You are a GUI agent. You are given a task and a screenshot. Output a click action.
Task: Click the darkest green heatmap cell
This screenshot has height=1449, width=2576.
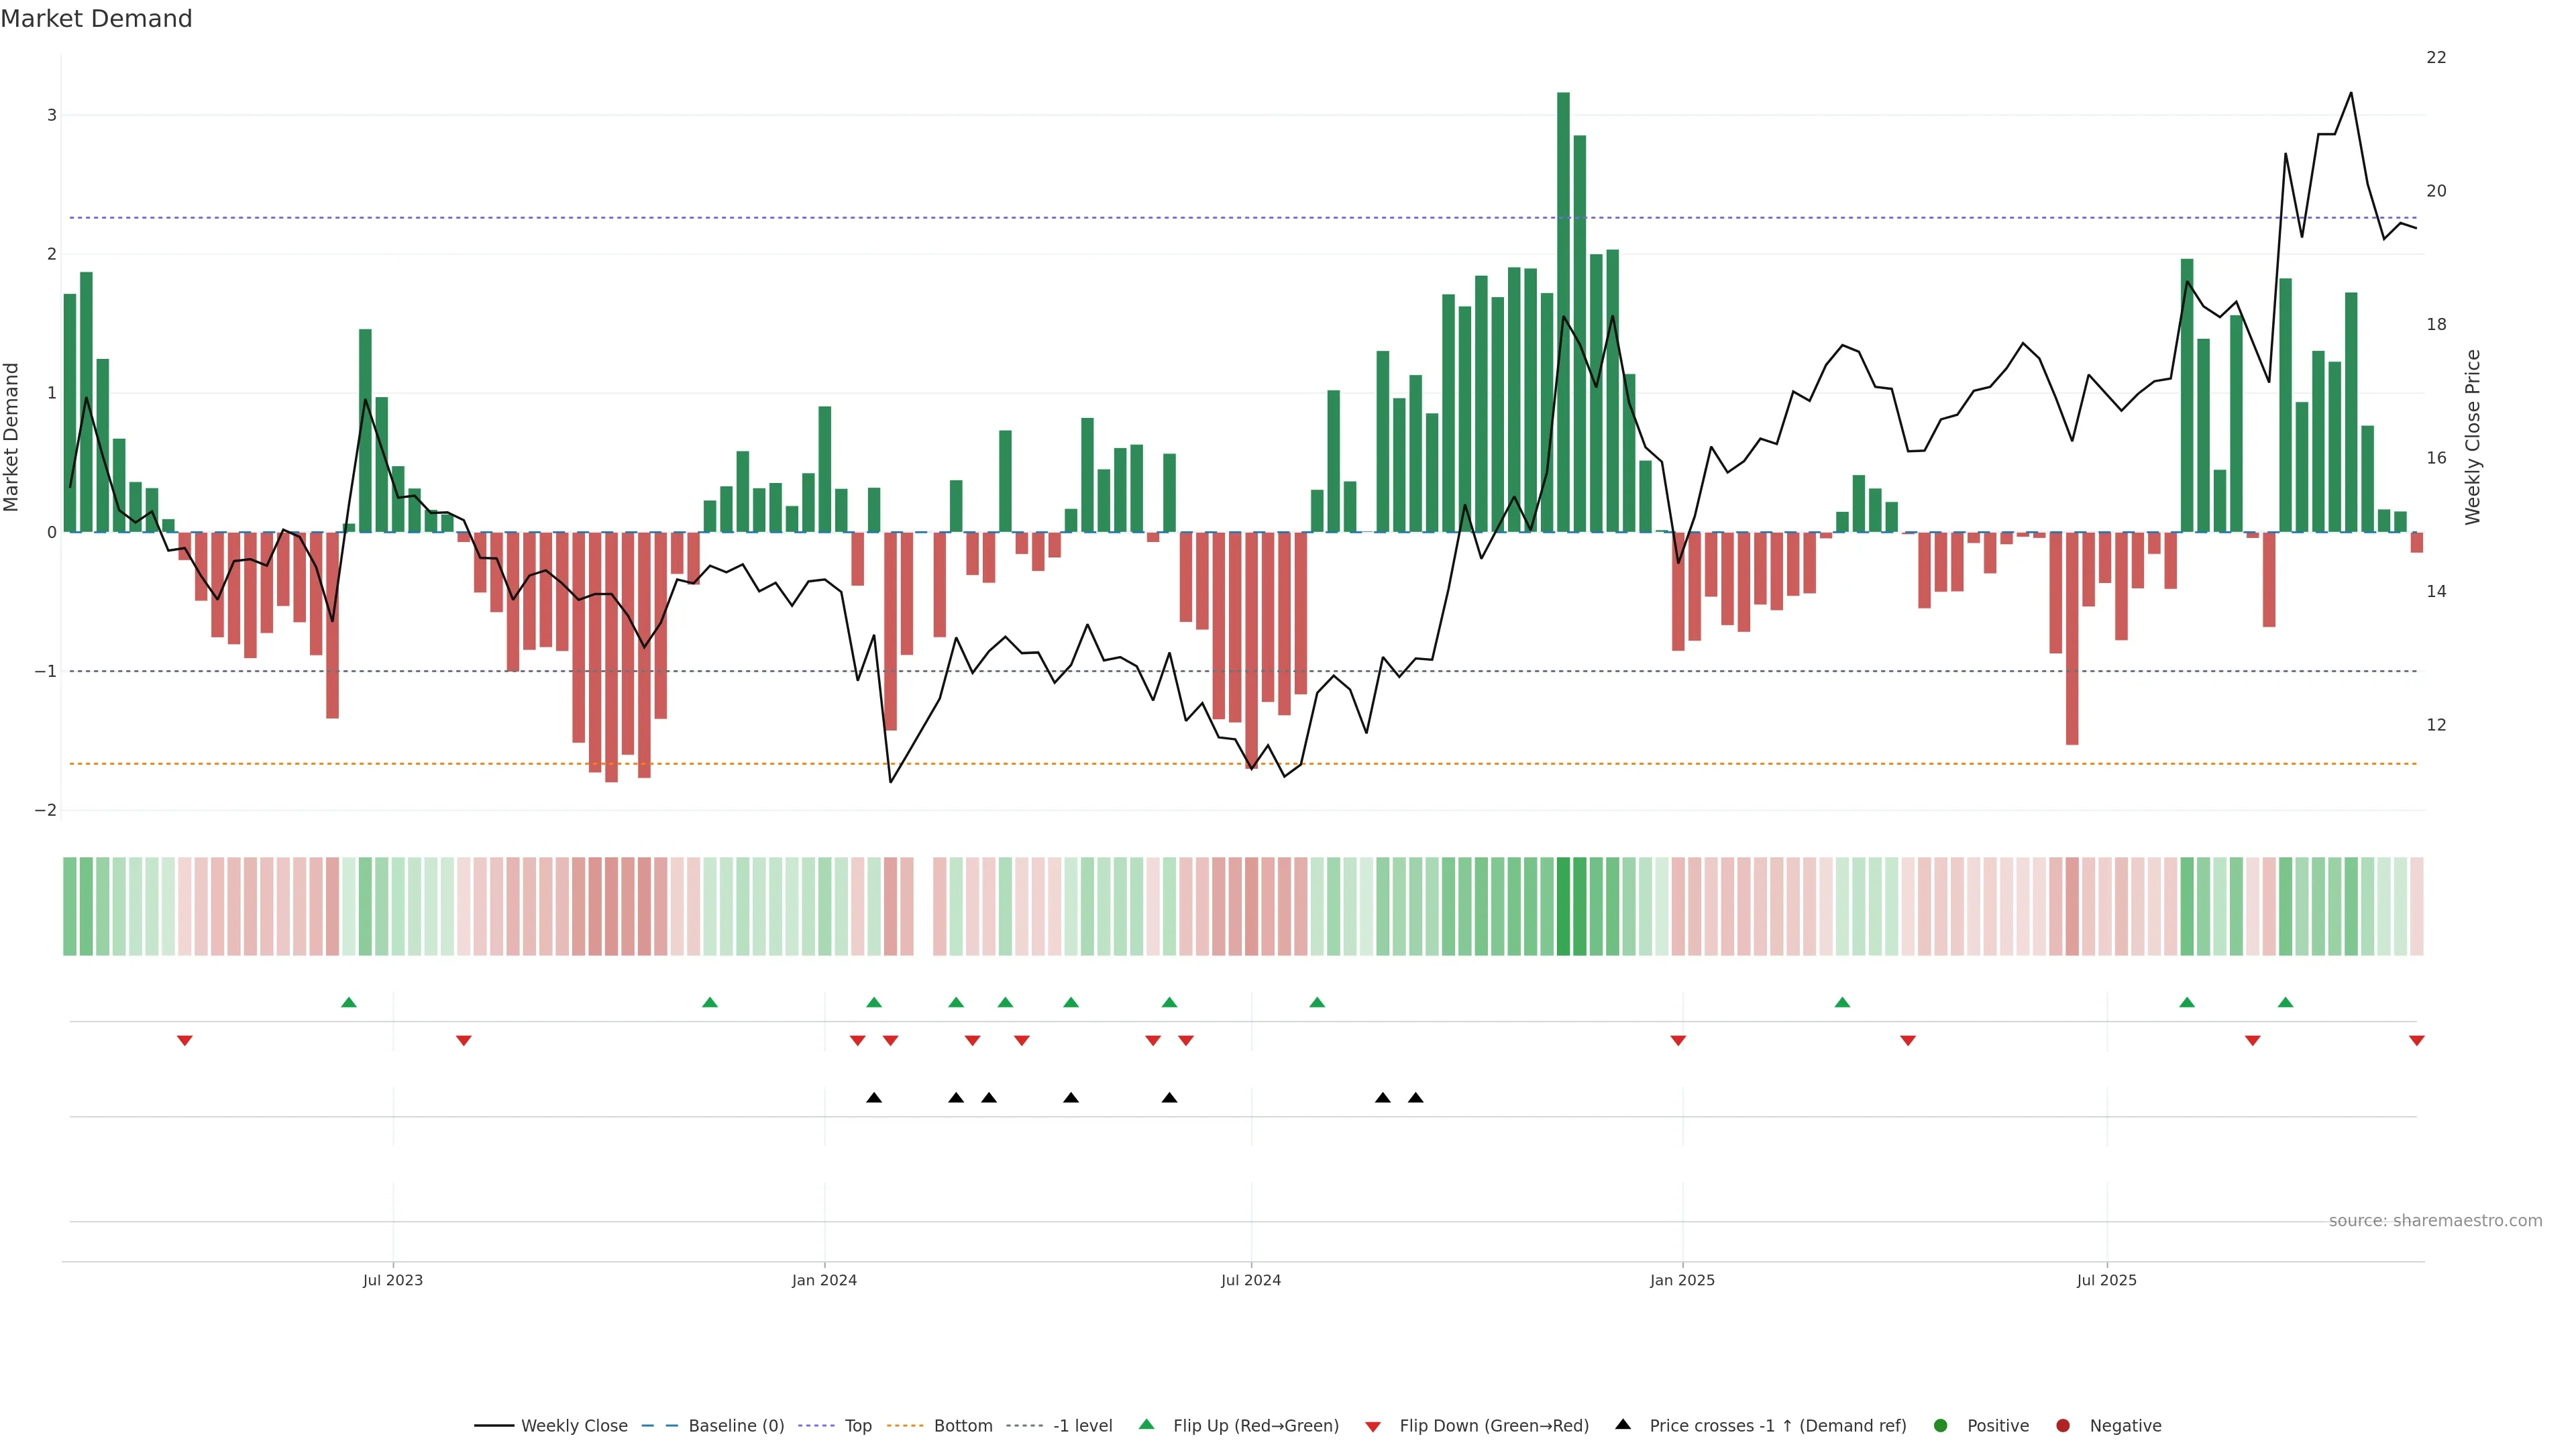pyautogui.click(x=1563, y=906)
